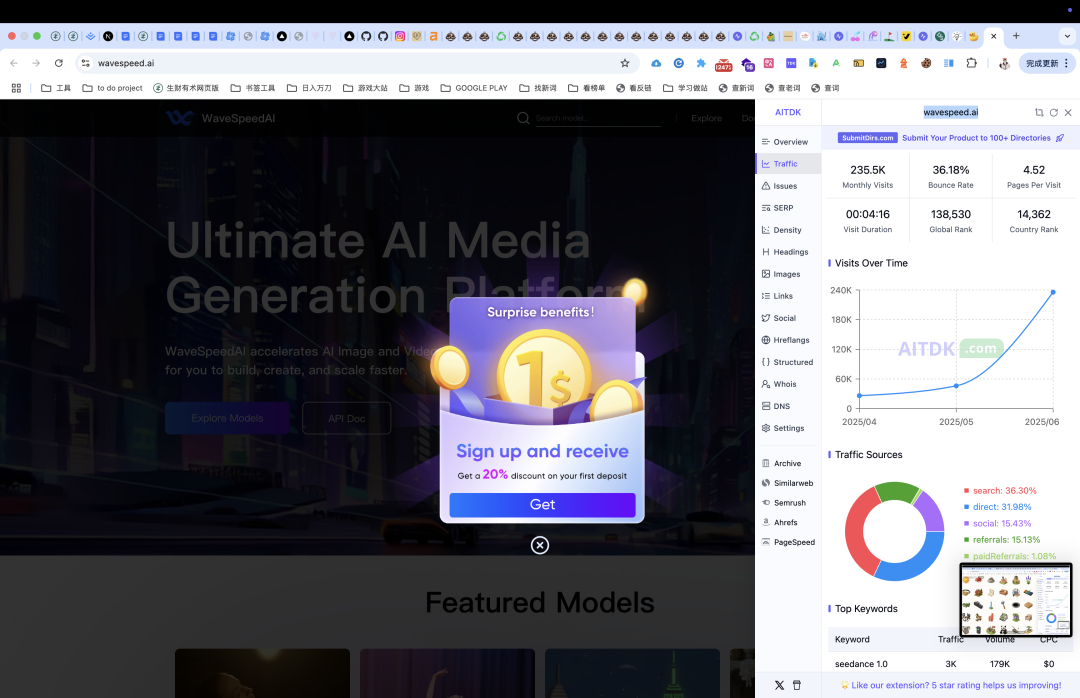Image resolution: width=1080 pixels, height=698 pixels.
Task: Open a new browser tab
Action: coord(1016,36)
